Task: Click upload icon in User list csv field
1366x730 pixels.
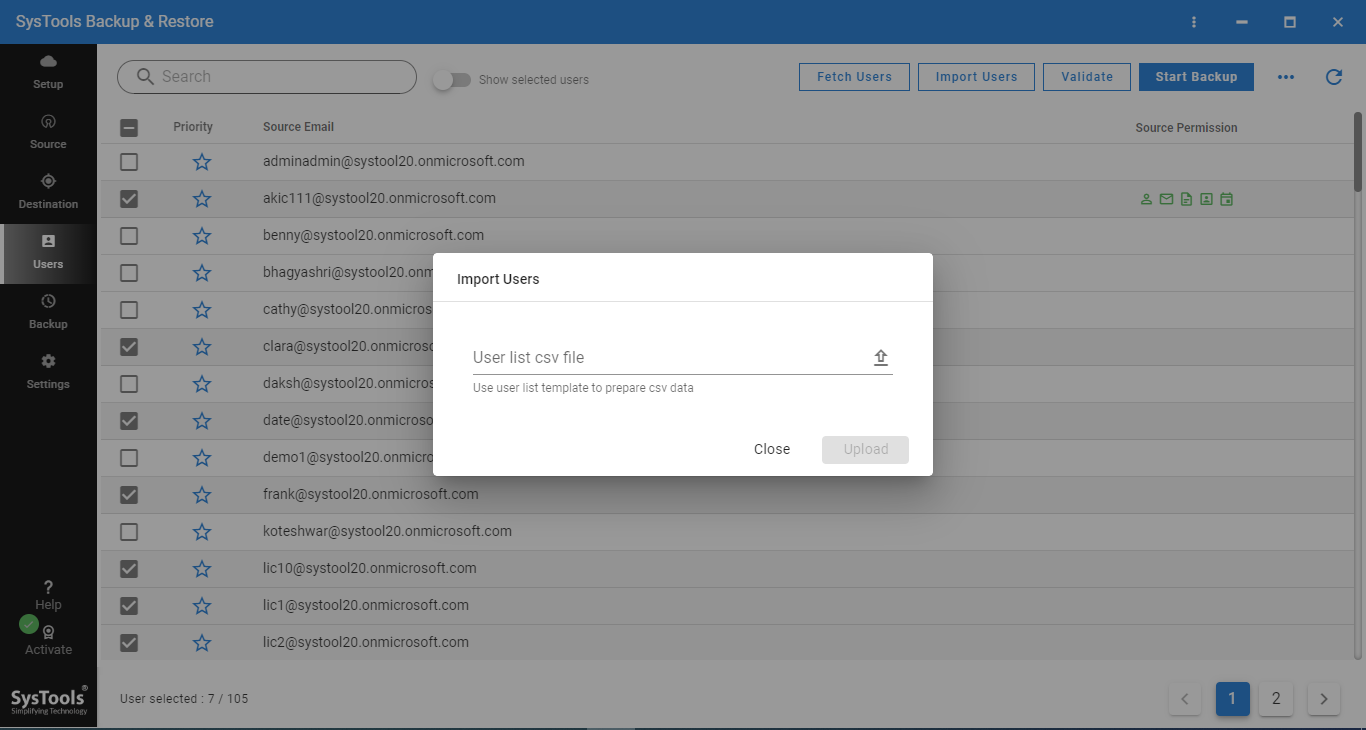Action: click(881, 357)
